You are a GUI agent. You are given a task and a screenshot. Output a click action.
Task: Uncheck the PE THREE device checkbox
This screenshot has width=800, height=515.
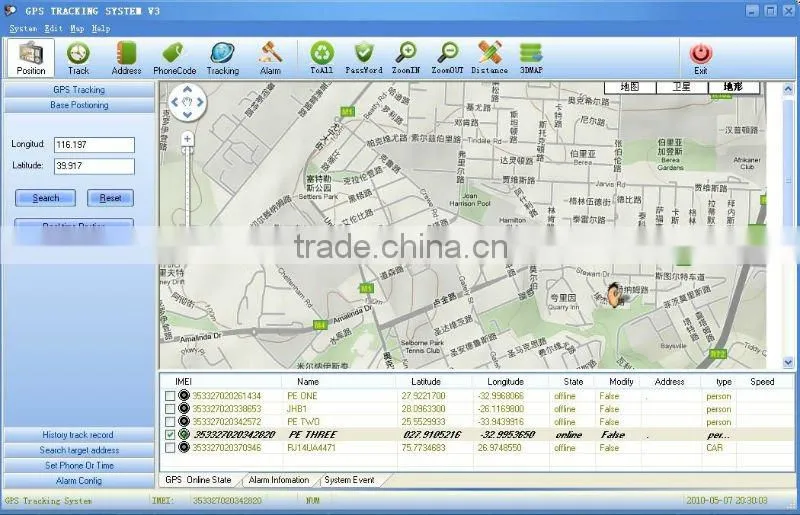point(170,435)
